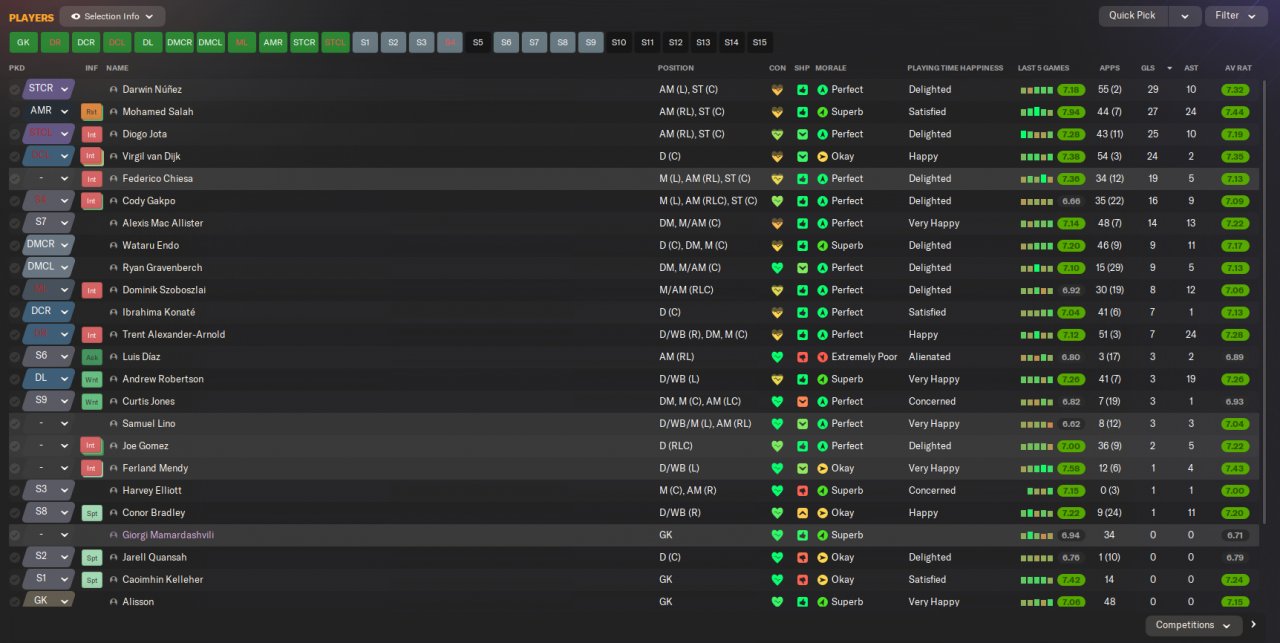Expand the arrow beside Quick Pick
1280x643 pixels.
(x=1185, y=16)
